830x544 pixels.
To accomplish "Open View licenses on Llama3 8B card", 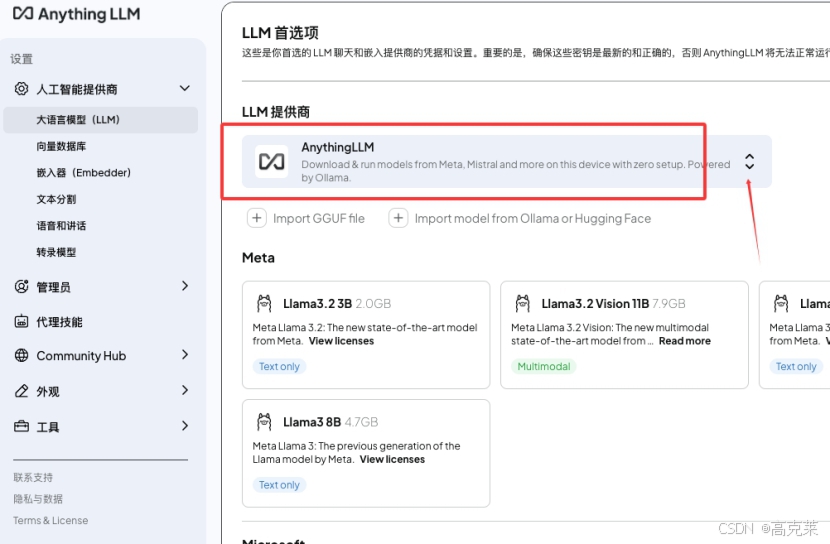I will (392, 459).
